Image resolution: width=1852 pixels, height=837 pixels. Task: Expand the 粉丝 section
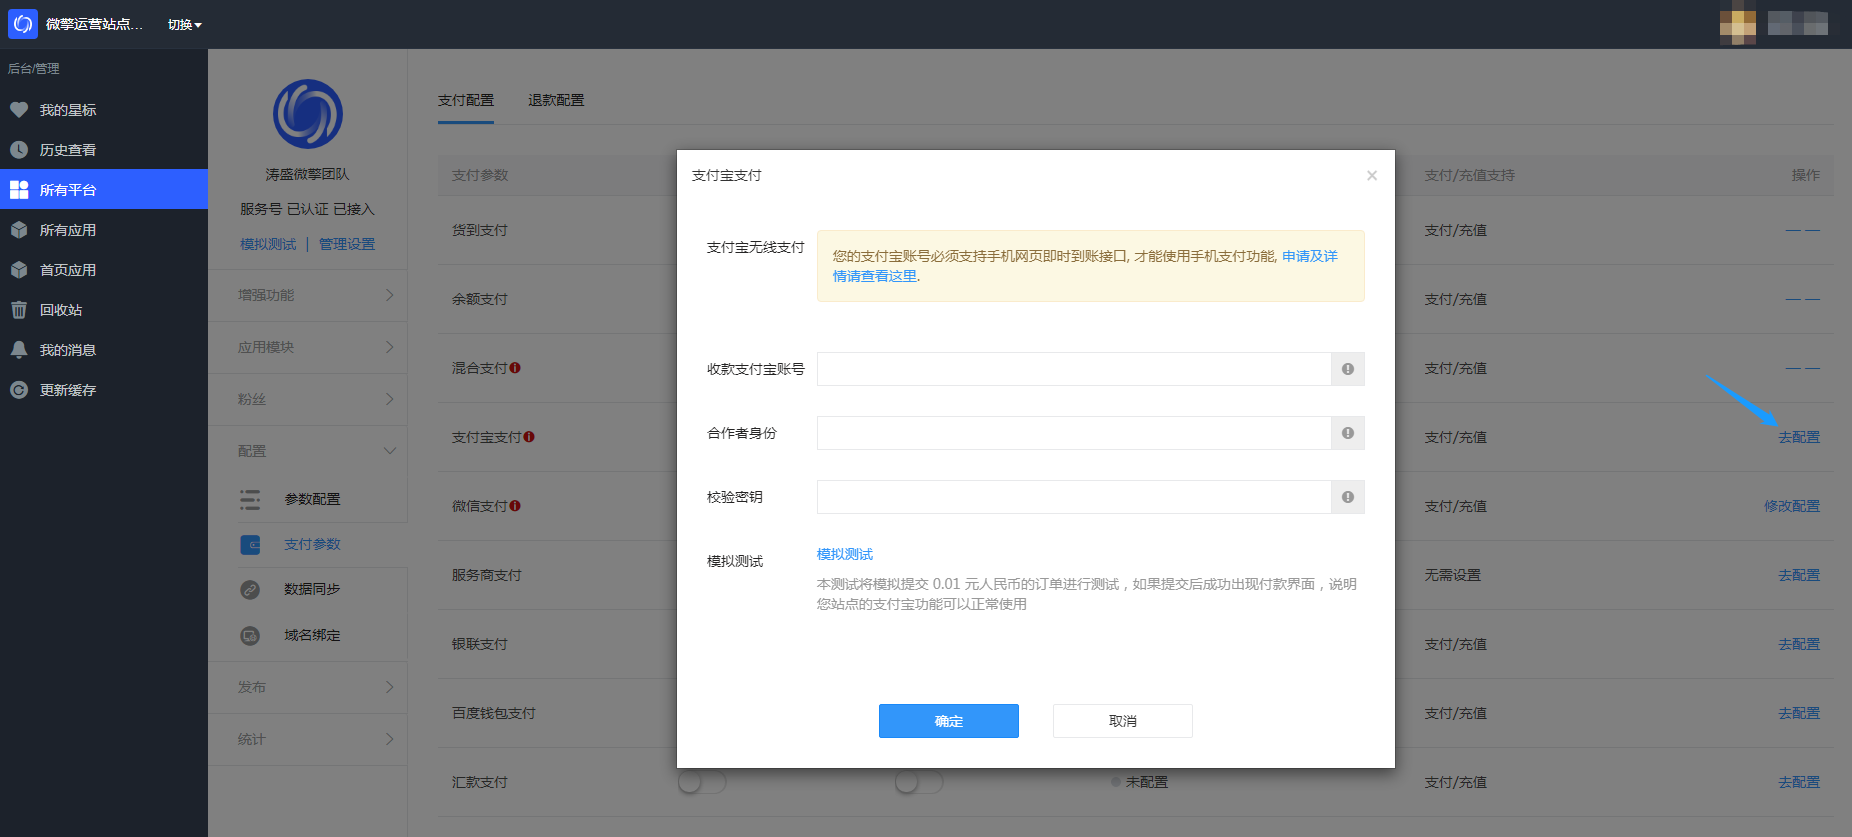click(308, 399)
